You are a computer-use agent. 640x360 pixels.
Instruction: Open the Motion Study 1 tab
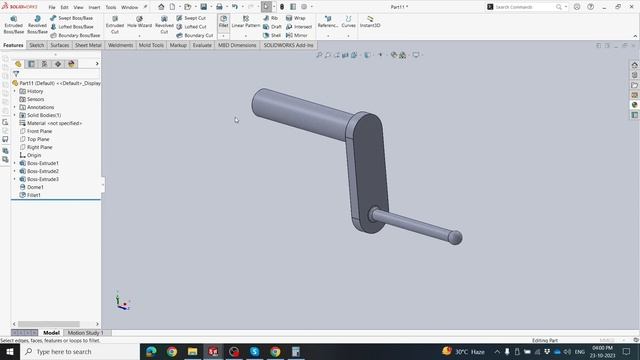[x=85, y=333]
